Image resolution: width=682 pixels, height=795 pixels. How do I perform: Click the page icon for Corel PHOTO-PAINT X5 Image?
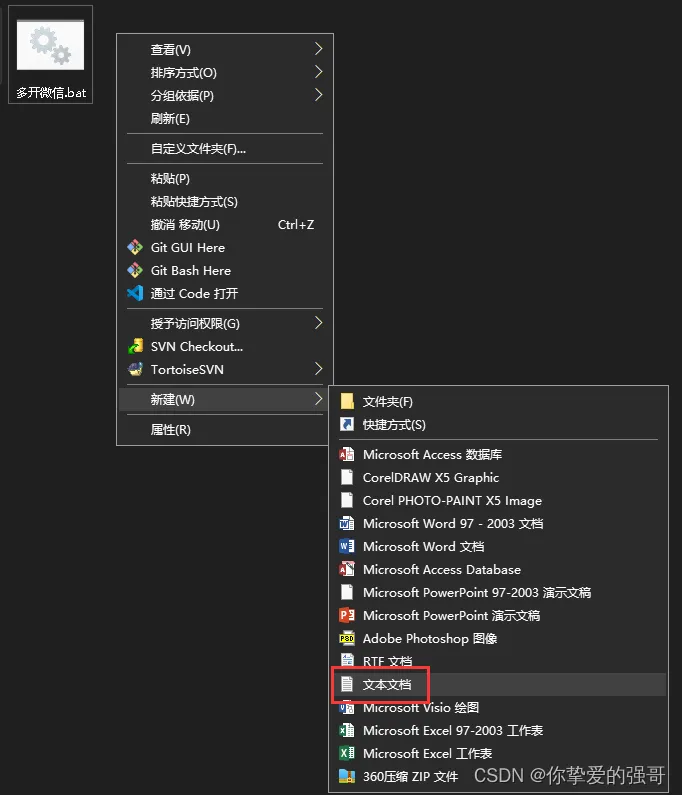347,500
